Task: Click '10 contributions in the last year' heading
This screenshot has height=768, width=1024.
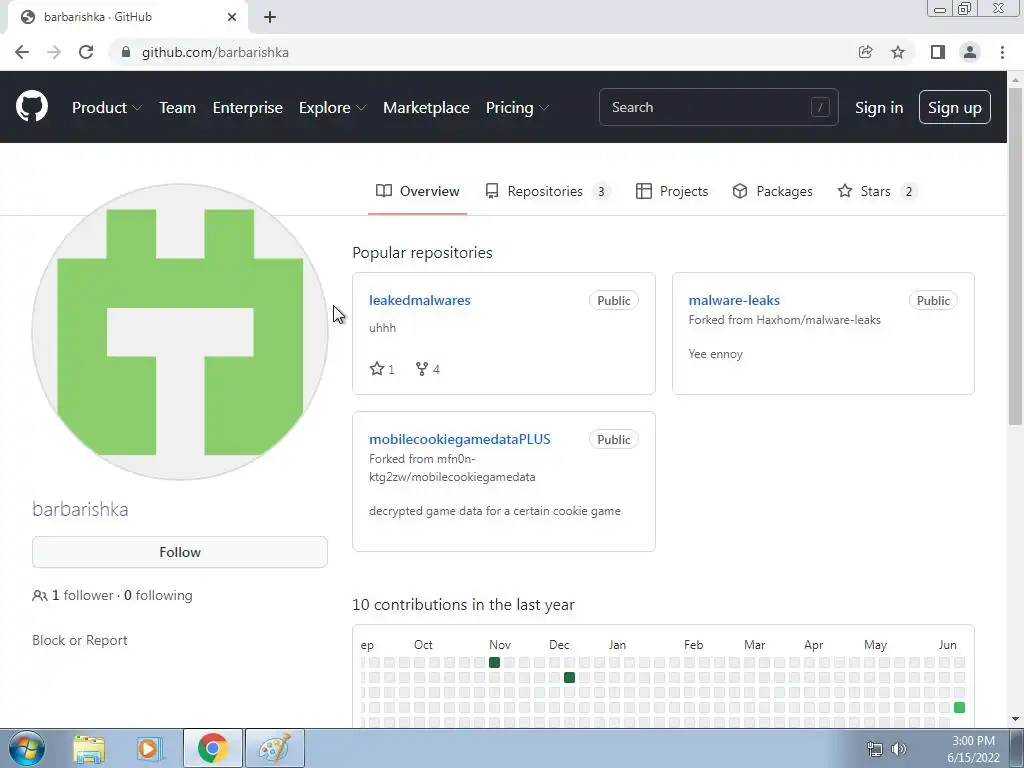Action: point(463,605)
